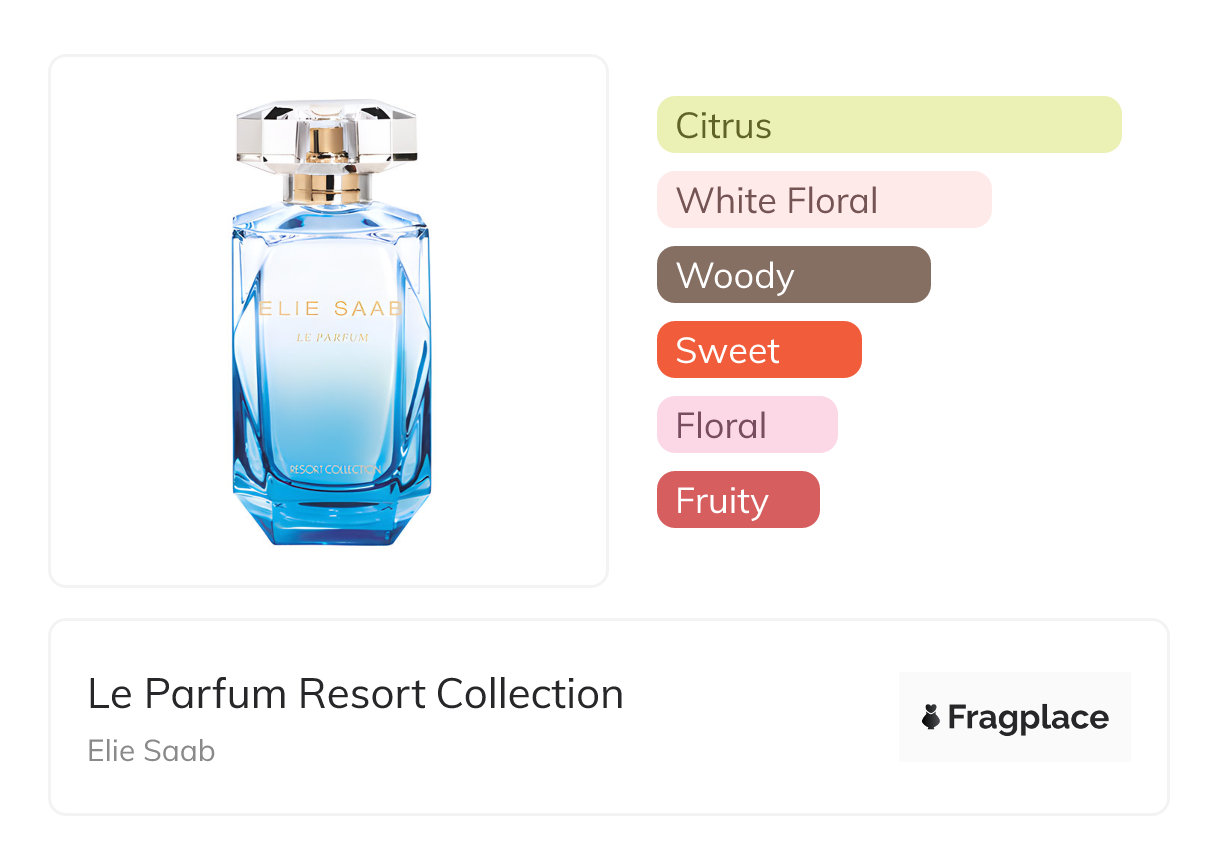Select the Citrus accord bar
Screen dimensions: 1218x864
pos(889,125)
